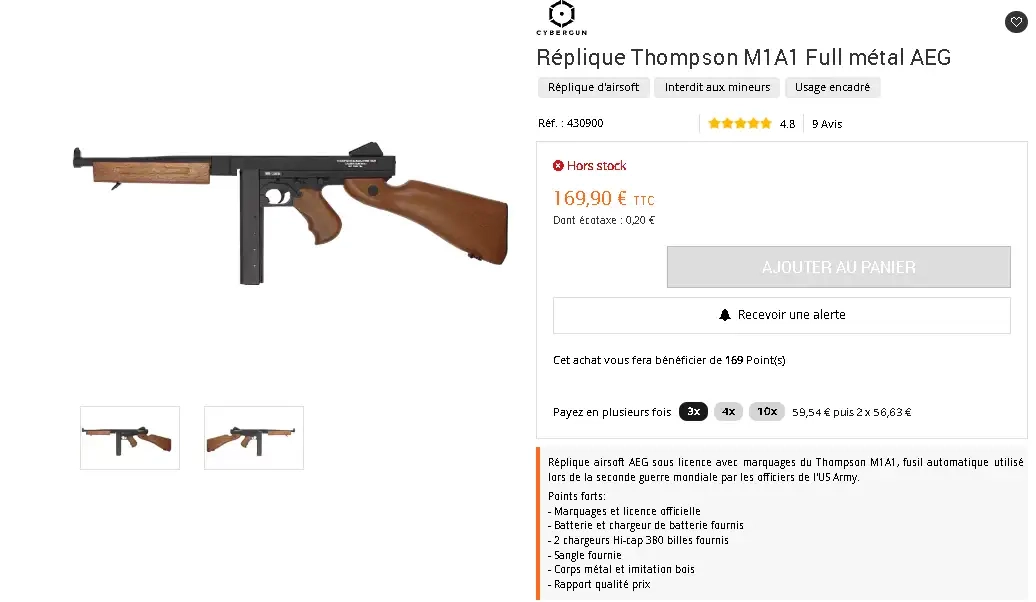Click the product title Réplique Thompson M1A1
Image resolution: width=1036 pixels, height=602 pixels.
[x=743, y=57]
